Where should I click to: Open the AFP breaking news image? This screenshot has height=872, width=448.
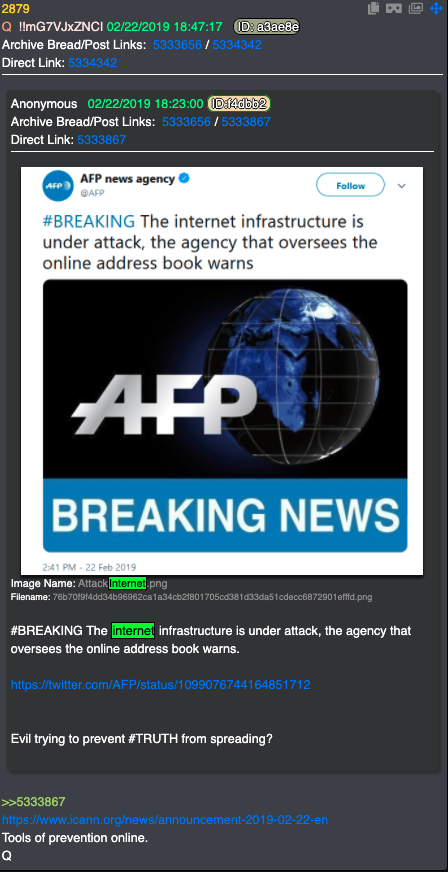click(x=225, y=415)
